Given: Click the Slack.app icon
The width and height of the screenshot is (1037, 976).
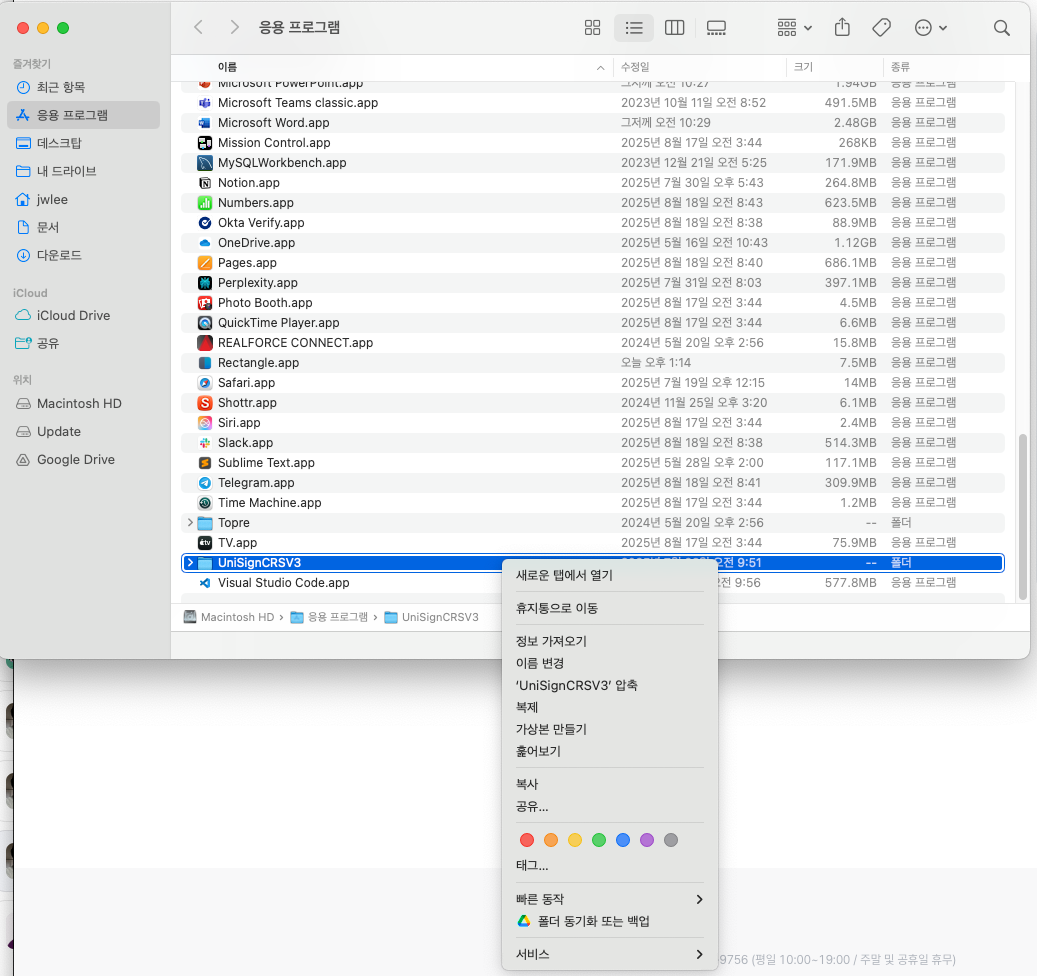Looking at the screenshot, I should click(205, 443).
